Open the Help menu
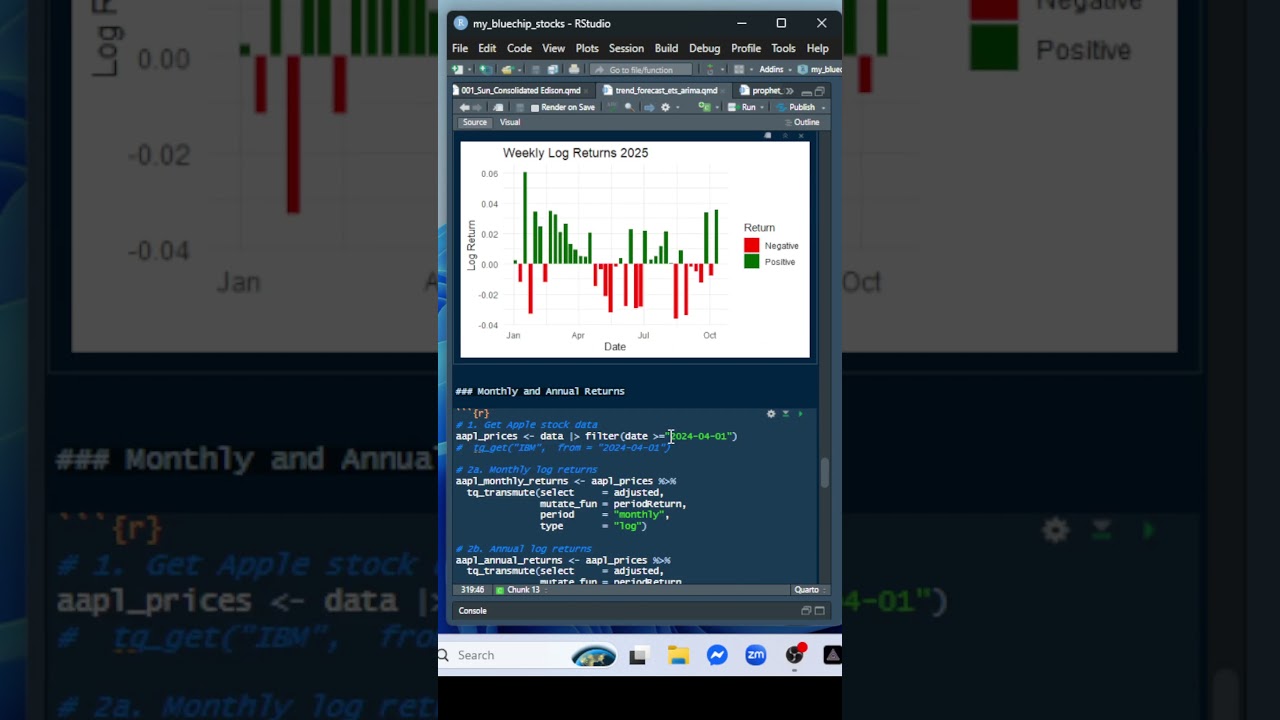This screenshot has width=1280, height=720. 818,48
